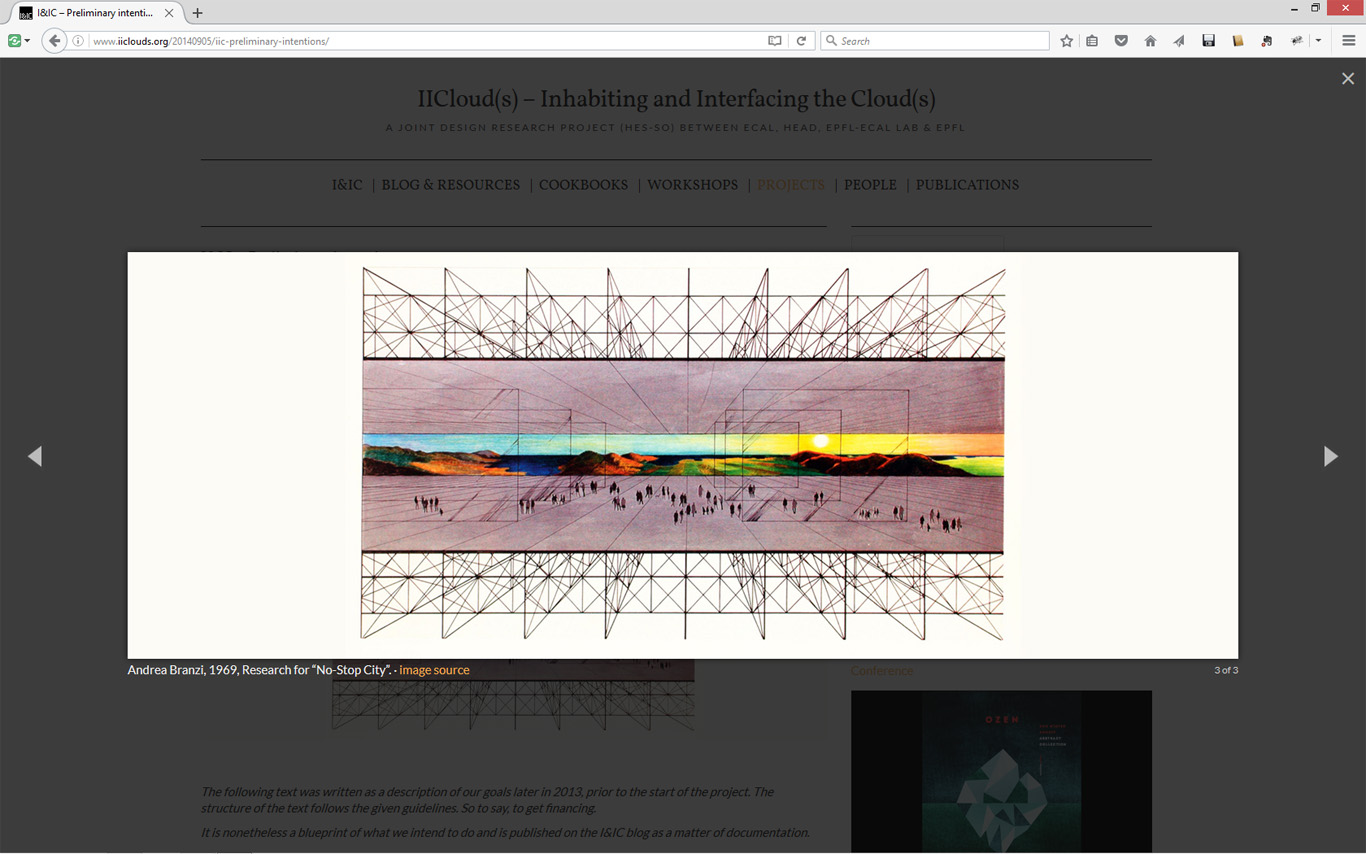This screenshot has height=854, width=1366.
Task: Open a new browser tab
Action: tap(197, 13)
